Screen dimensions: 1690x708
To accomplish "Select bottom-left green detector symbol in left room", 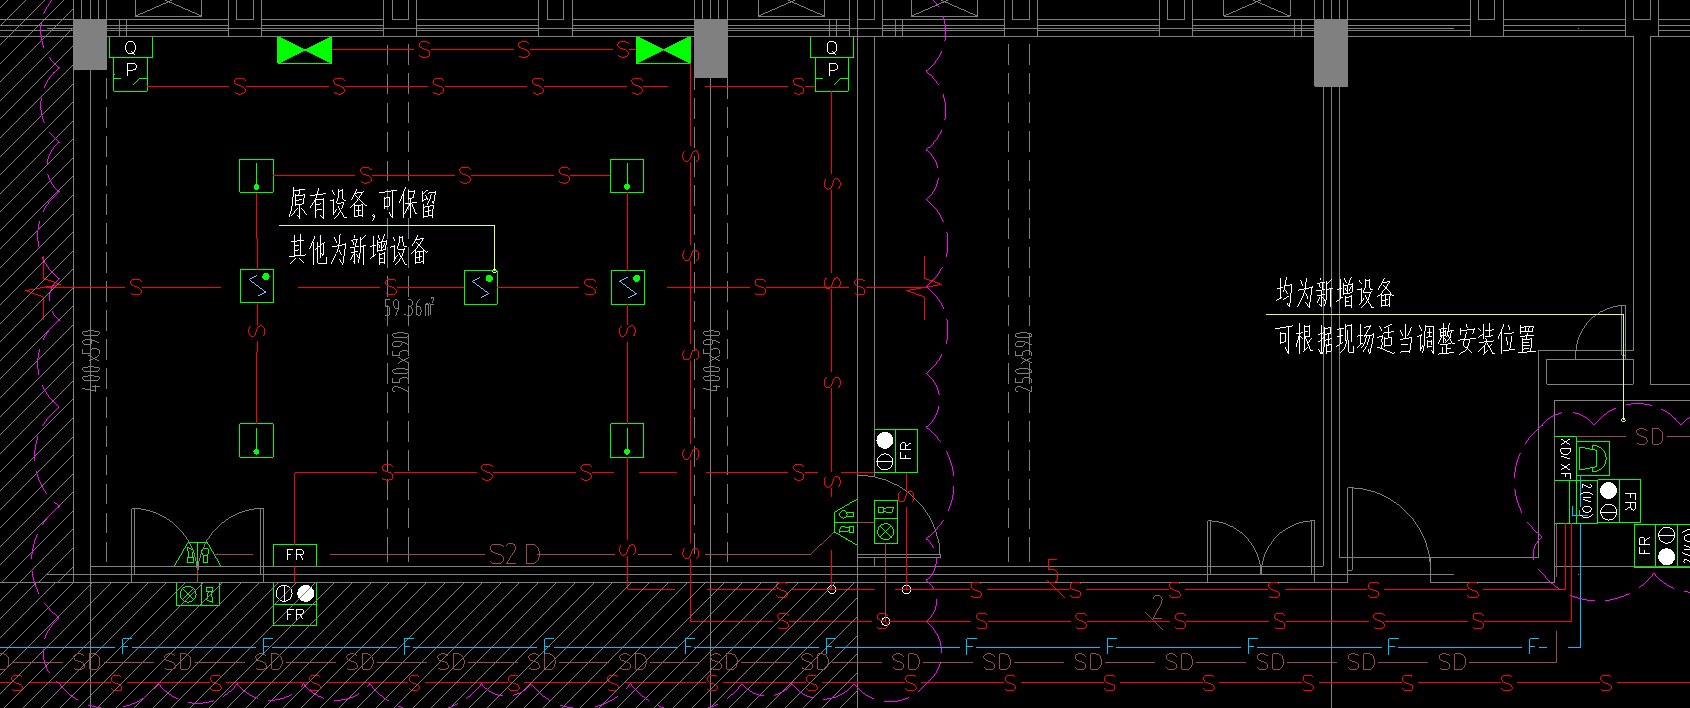I will (x=257, y=440).
